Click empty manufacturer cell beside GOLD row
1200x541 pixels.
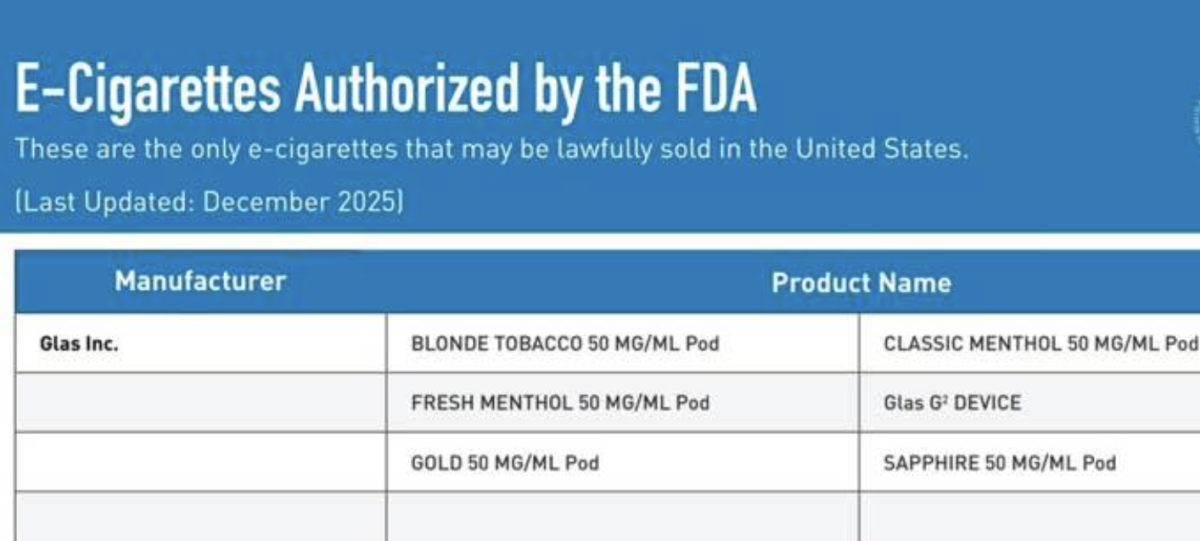click(x=200, y=462)
